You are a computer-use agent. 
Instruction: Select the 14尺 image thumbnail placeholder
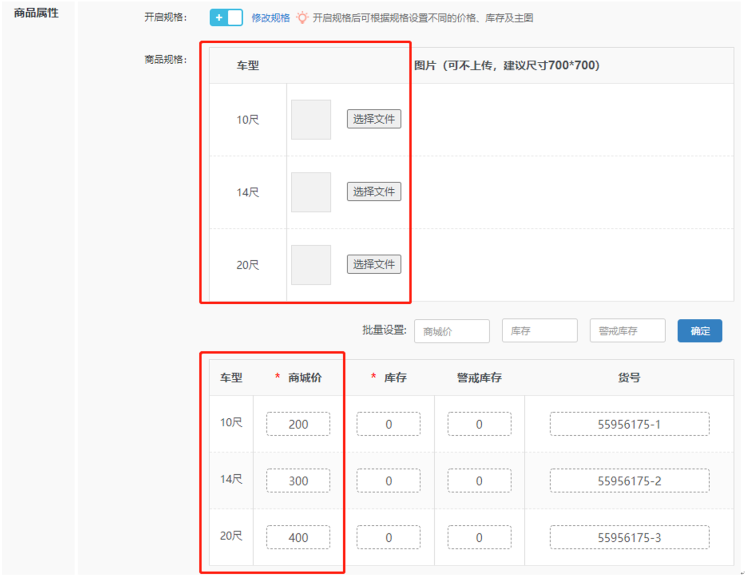(310, 192)
